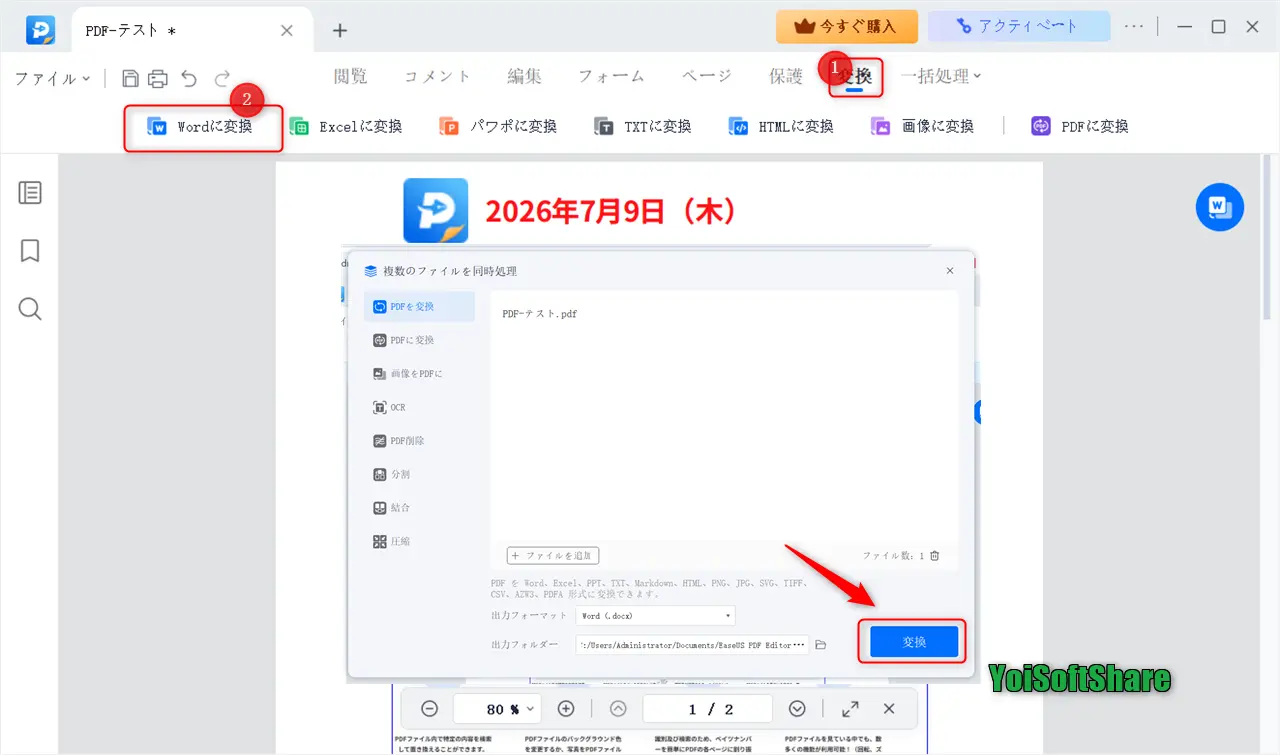Select Excelに変換 toolbar item
1280x755 pixels.
click(346, 126)
